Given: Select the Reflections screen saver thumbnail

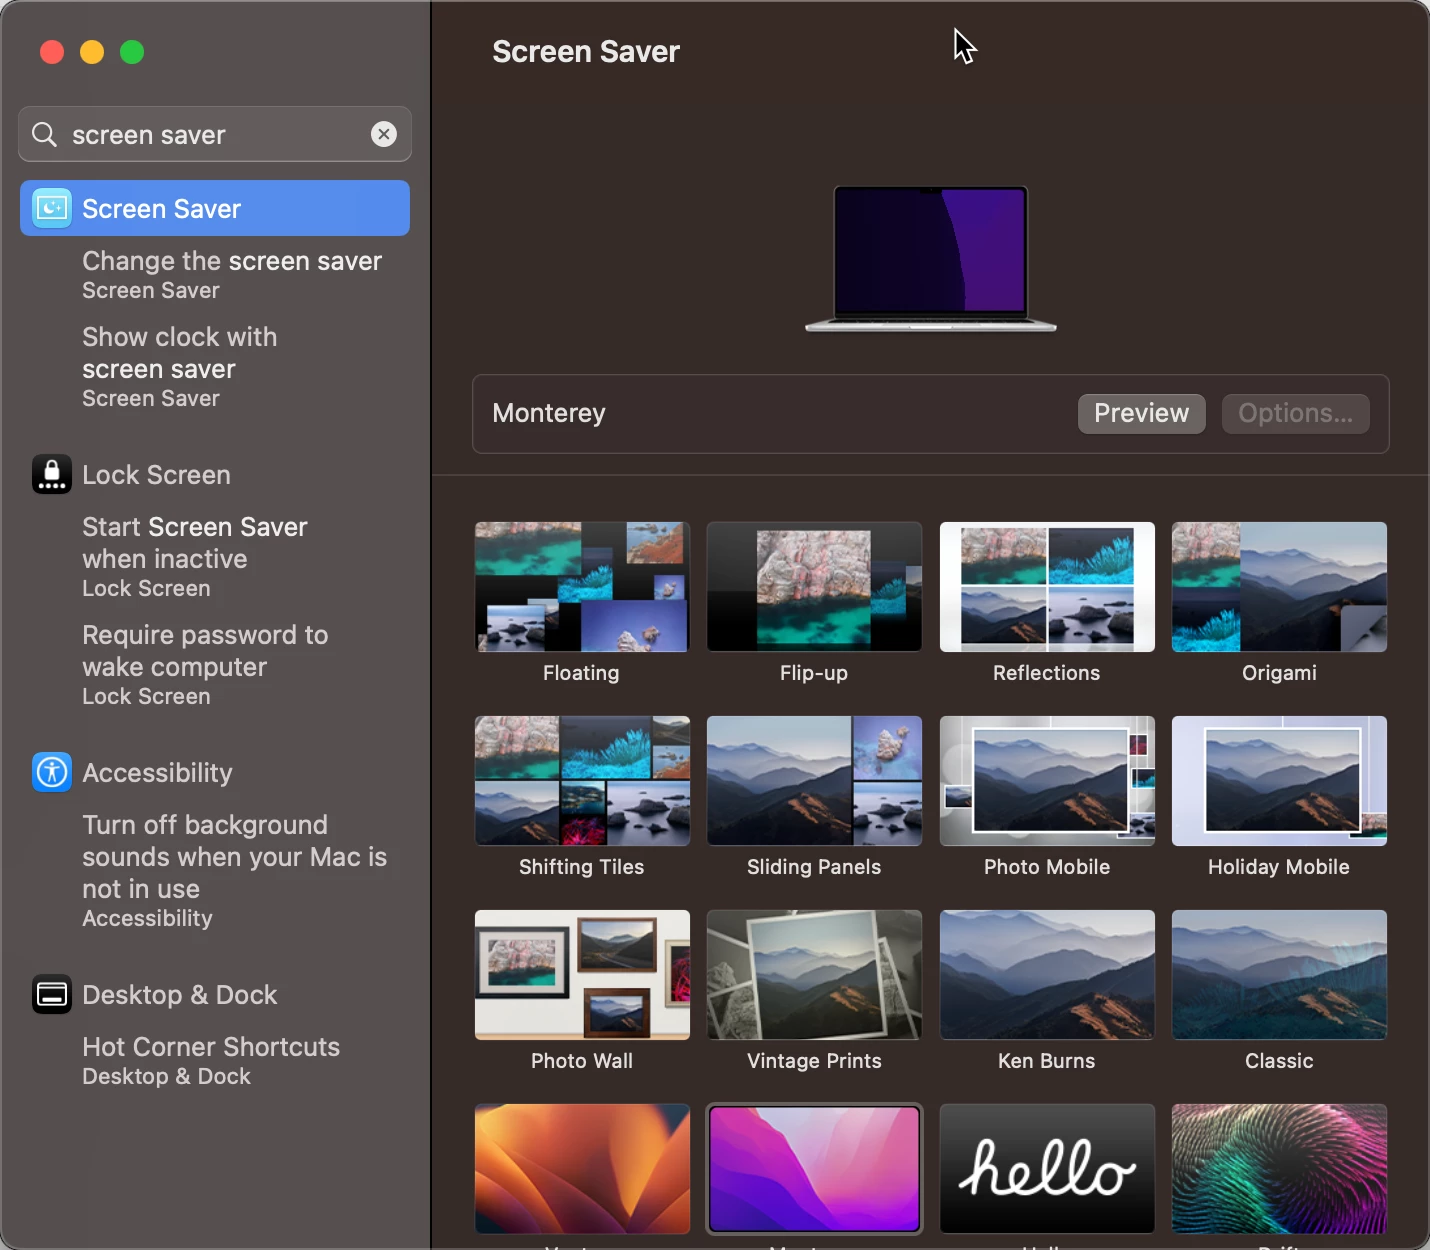Looking at the screenshot, I should 1047,587.
